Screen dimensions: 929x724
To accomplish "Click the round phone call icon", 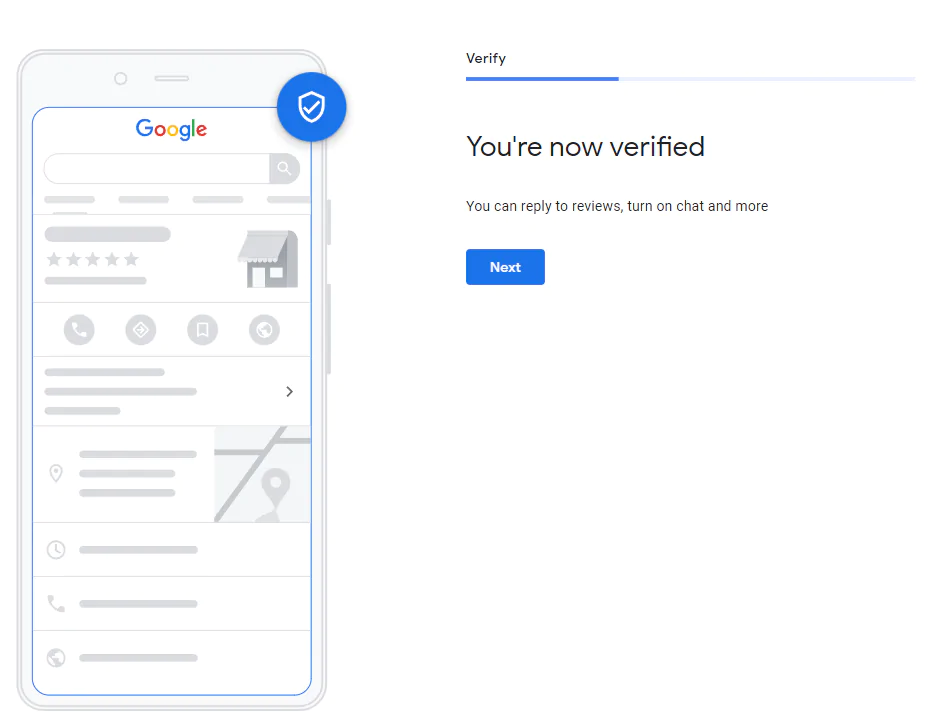I will coord(79,329).
